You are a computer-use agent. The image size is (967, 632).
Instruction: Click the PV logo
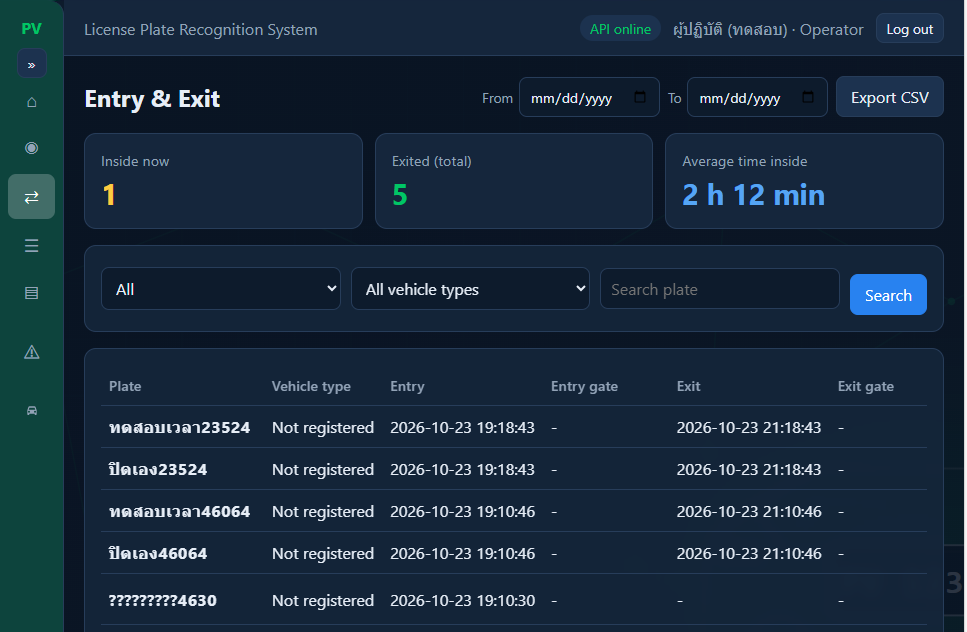[x=31, y=28]
